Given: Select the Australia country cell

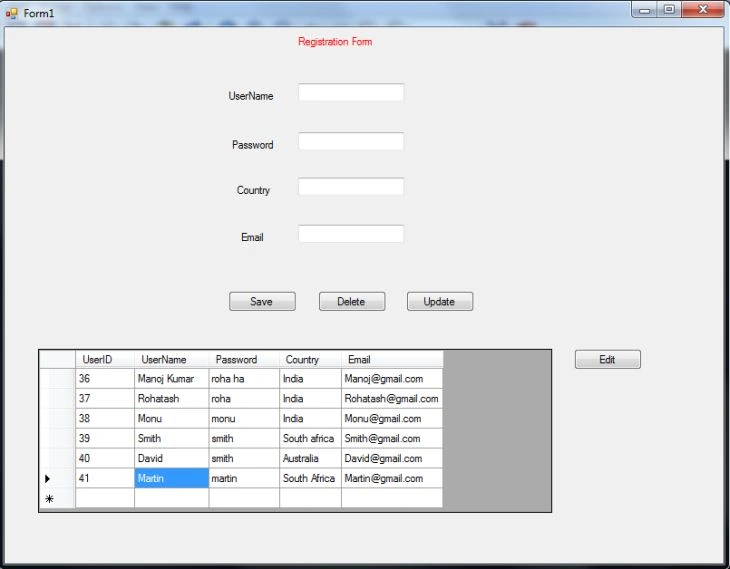Looking at the screenshot, I should click(x=310, y=458).
